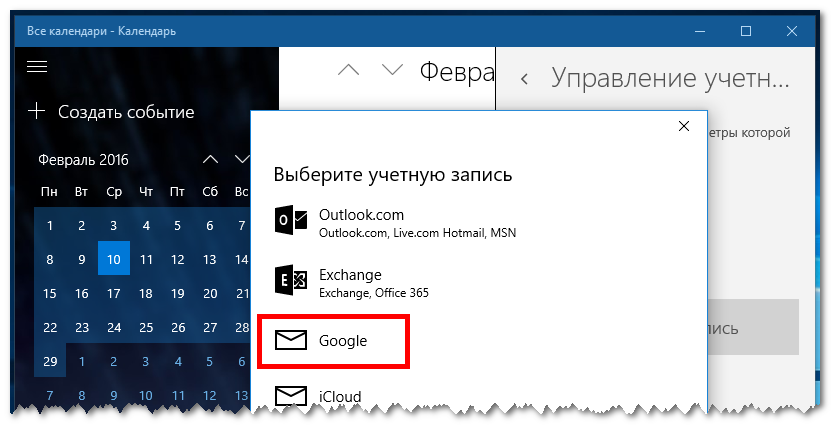Click the plus icon to create event

click(37, 111)
